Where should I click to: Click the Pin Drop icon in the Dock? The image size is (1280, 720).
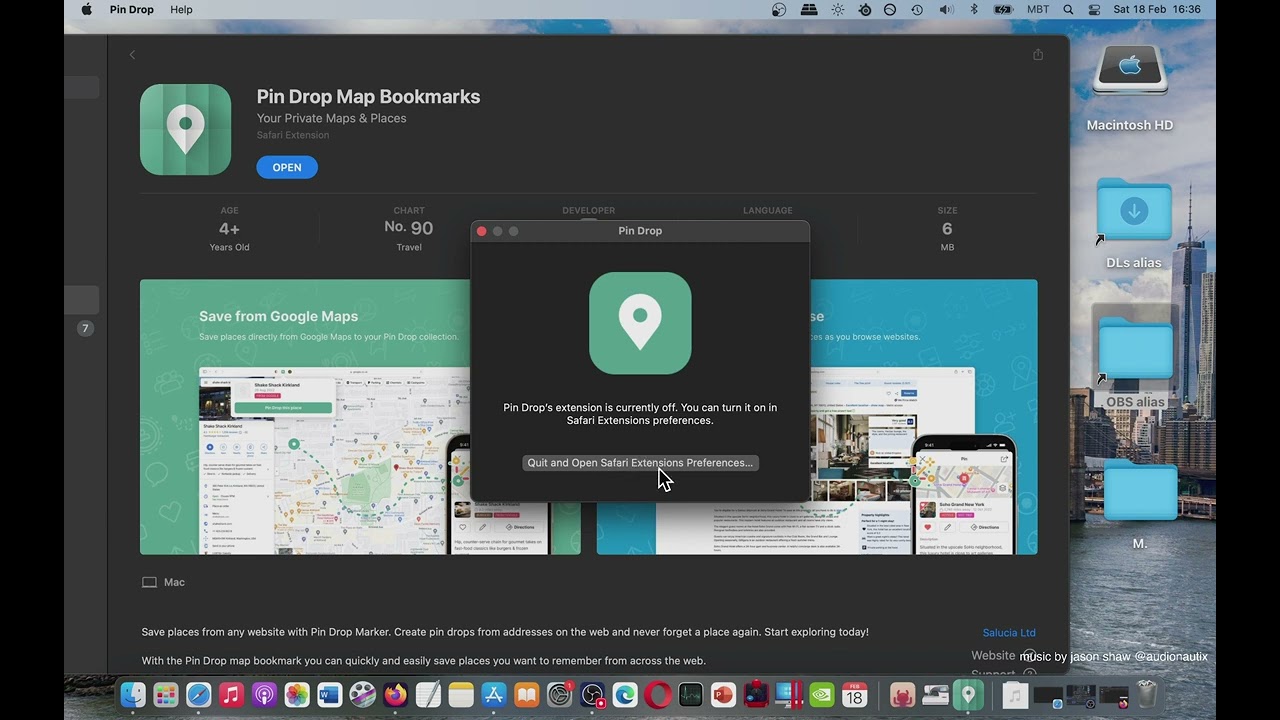pos(968,695)
